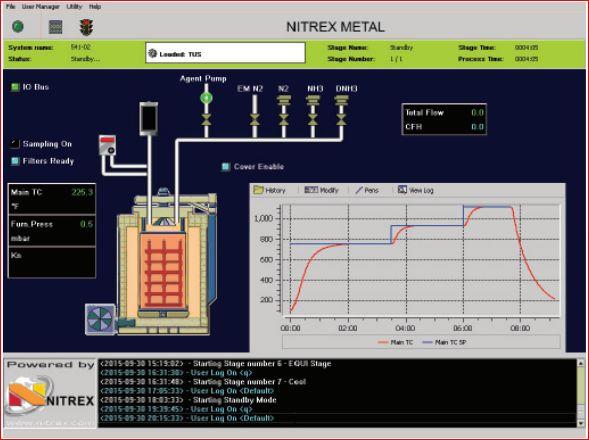589x440 pixels.
Task: Select the EM N2 valve
Action: pyautogui.click(x=255, y=120)
